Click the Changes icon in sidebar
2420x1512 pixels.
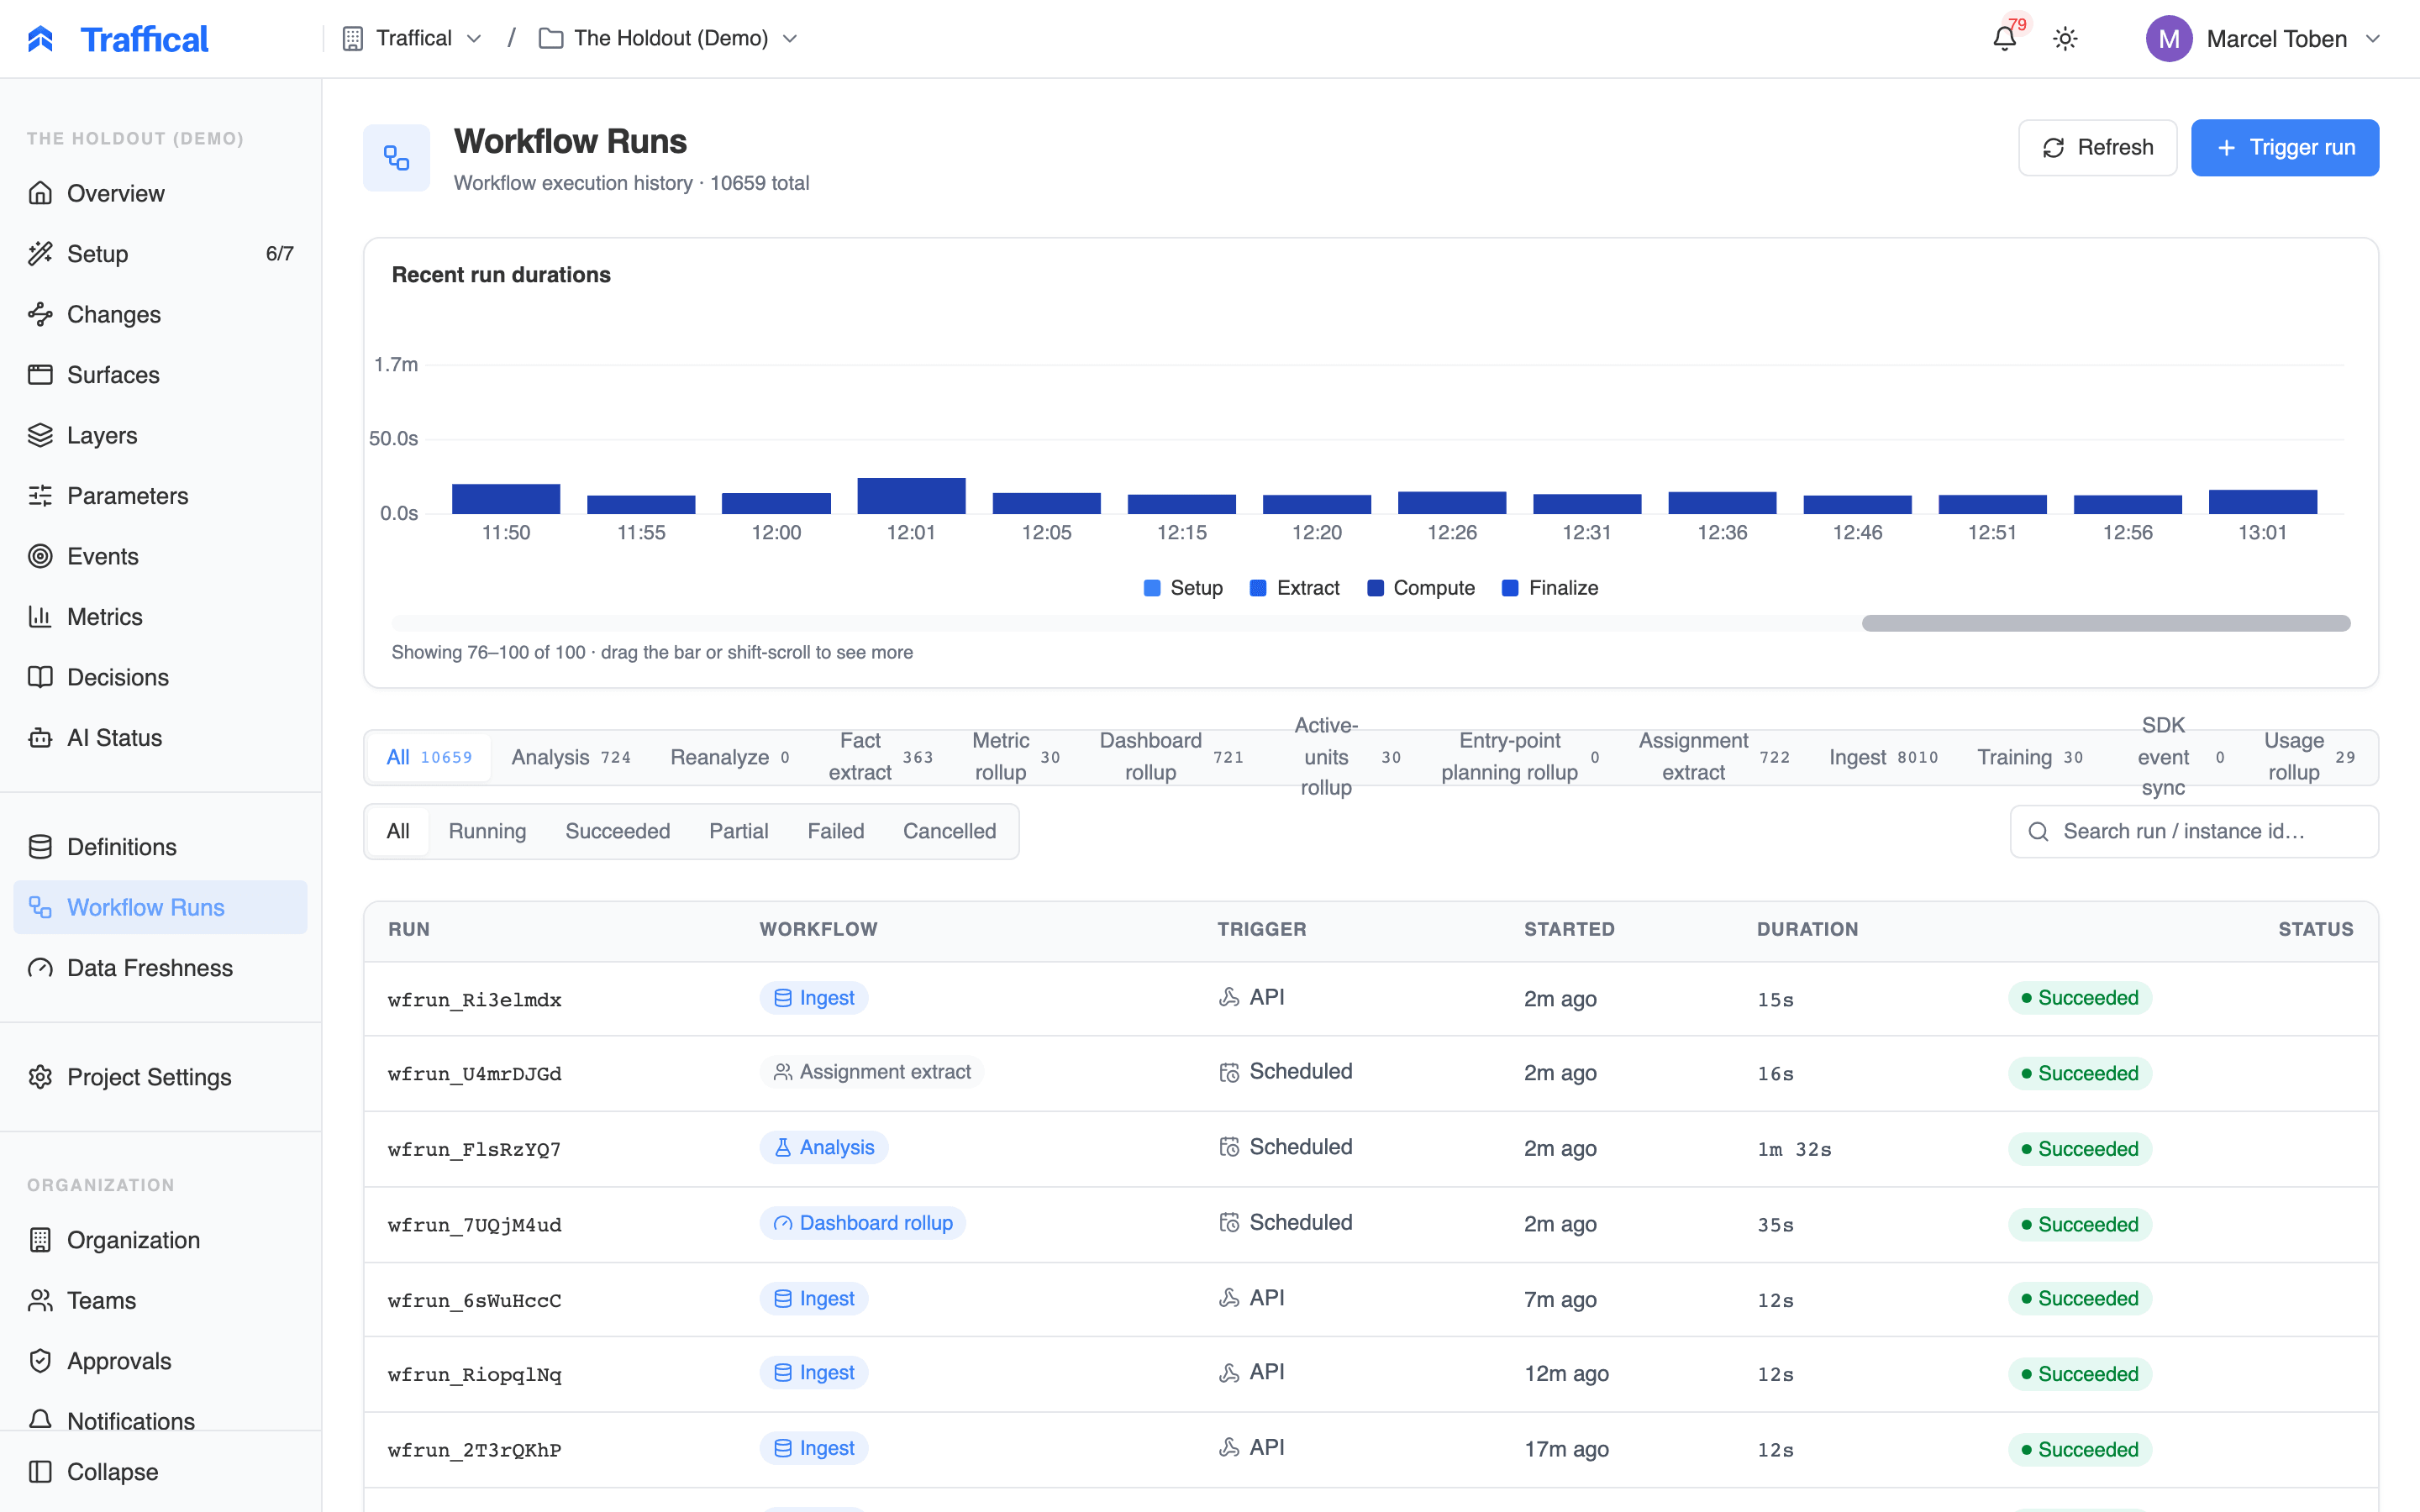(40, 314)
